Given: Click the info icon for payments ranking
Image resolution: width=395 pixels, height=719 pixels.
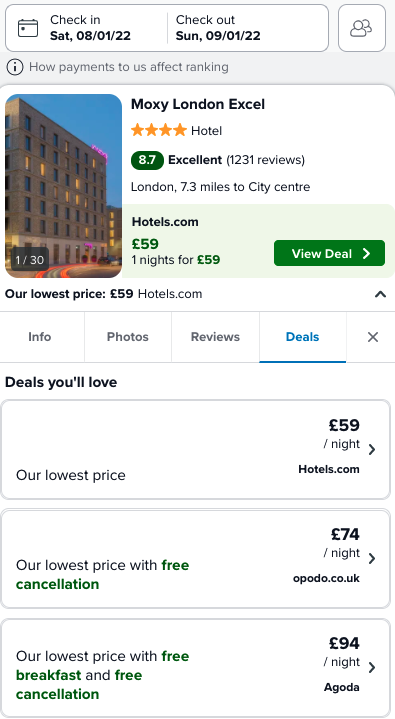Looking at the screenshot, I should pos(15,67).
